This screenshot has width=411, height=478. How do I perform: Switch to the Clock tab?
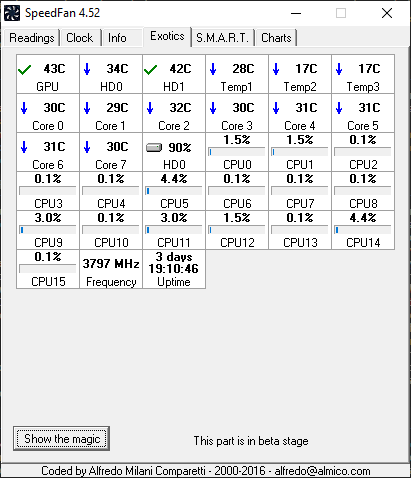(x=80, y=38)
